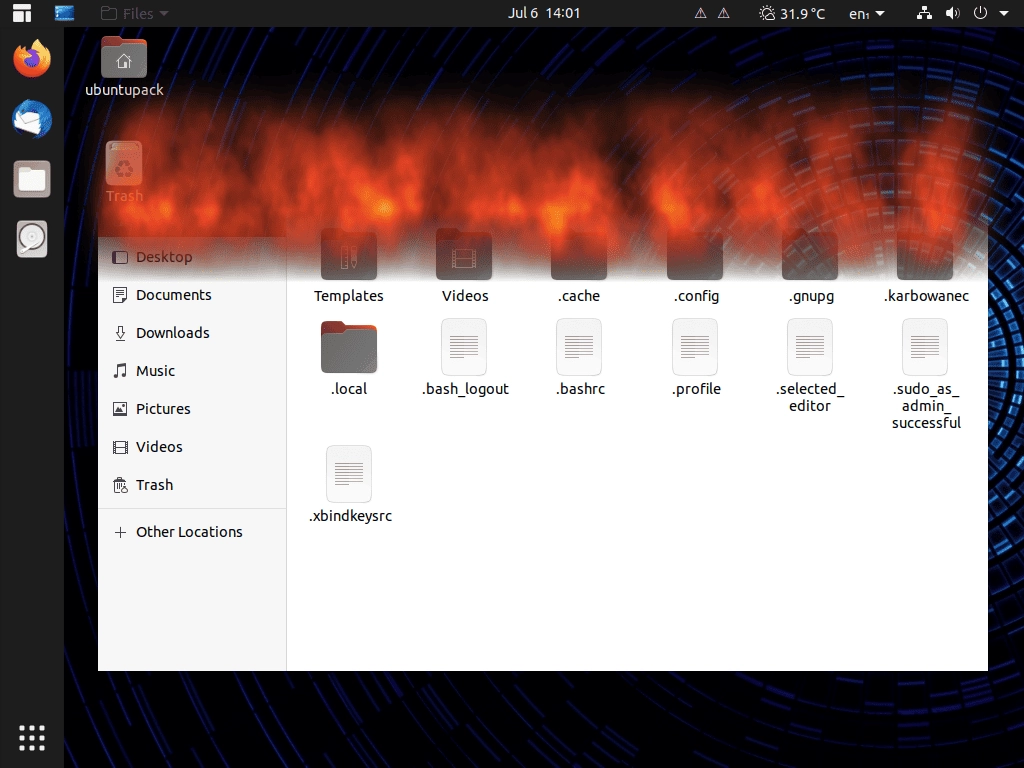Select Videos in the Files sidebar
Screen dimensions: 1024x768
[x=192, y=447]
